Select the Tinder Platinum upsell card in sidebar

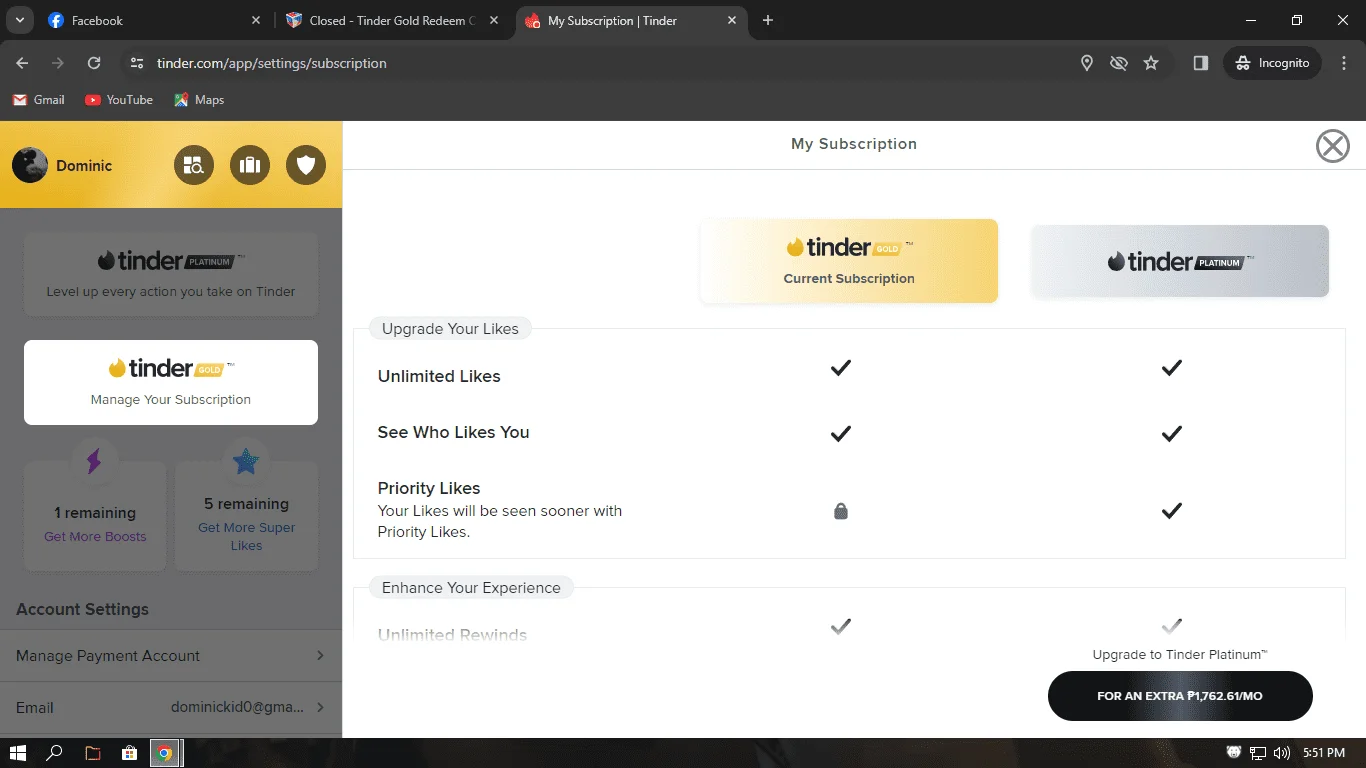tap(171, 274)
